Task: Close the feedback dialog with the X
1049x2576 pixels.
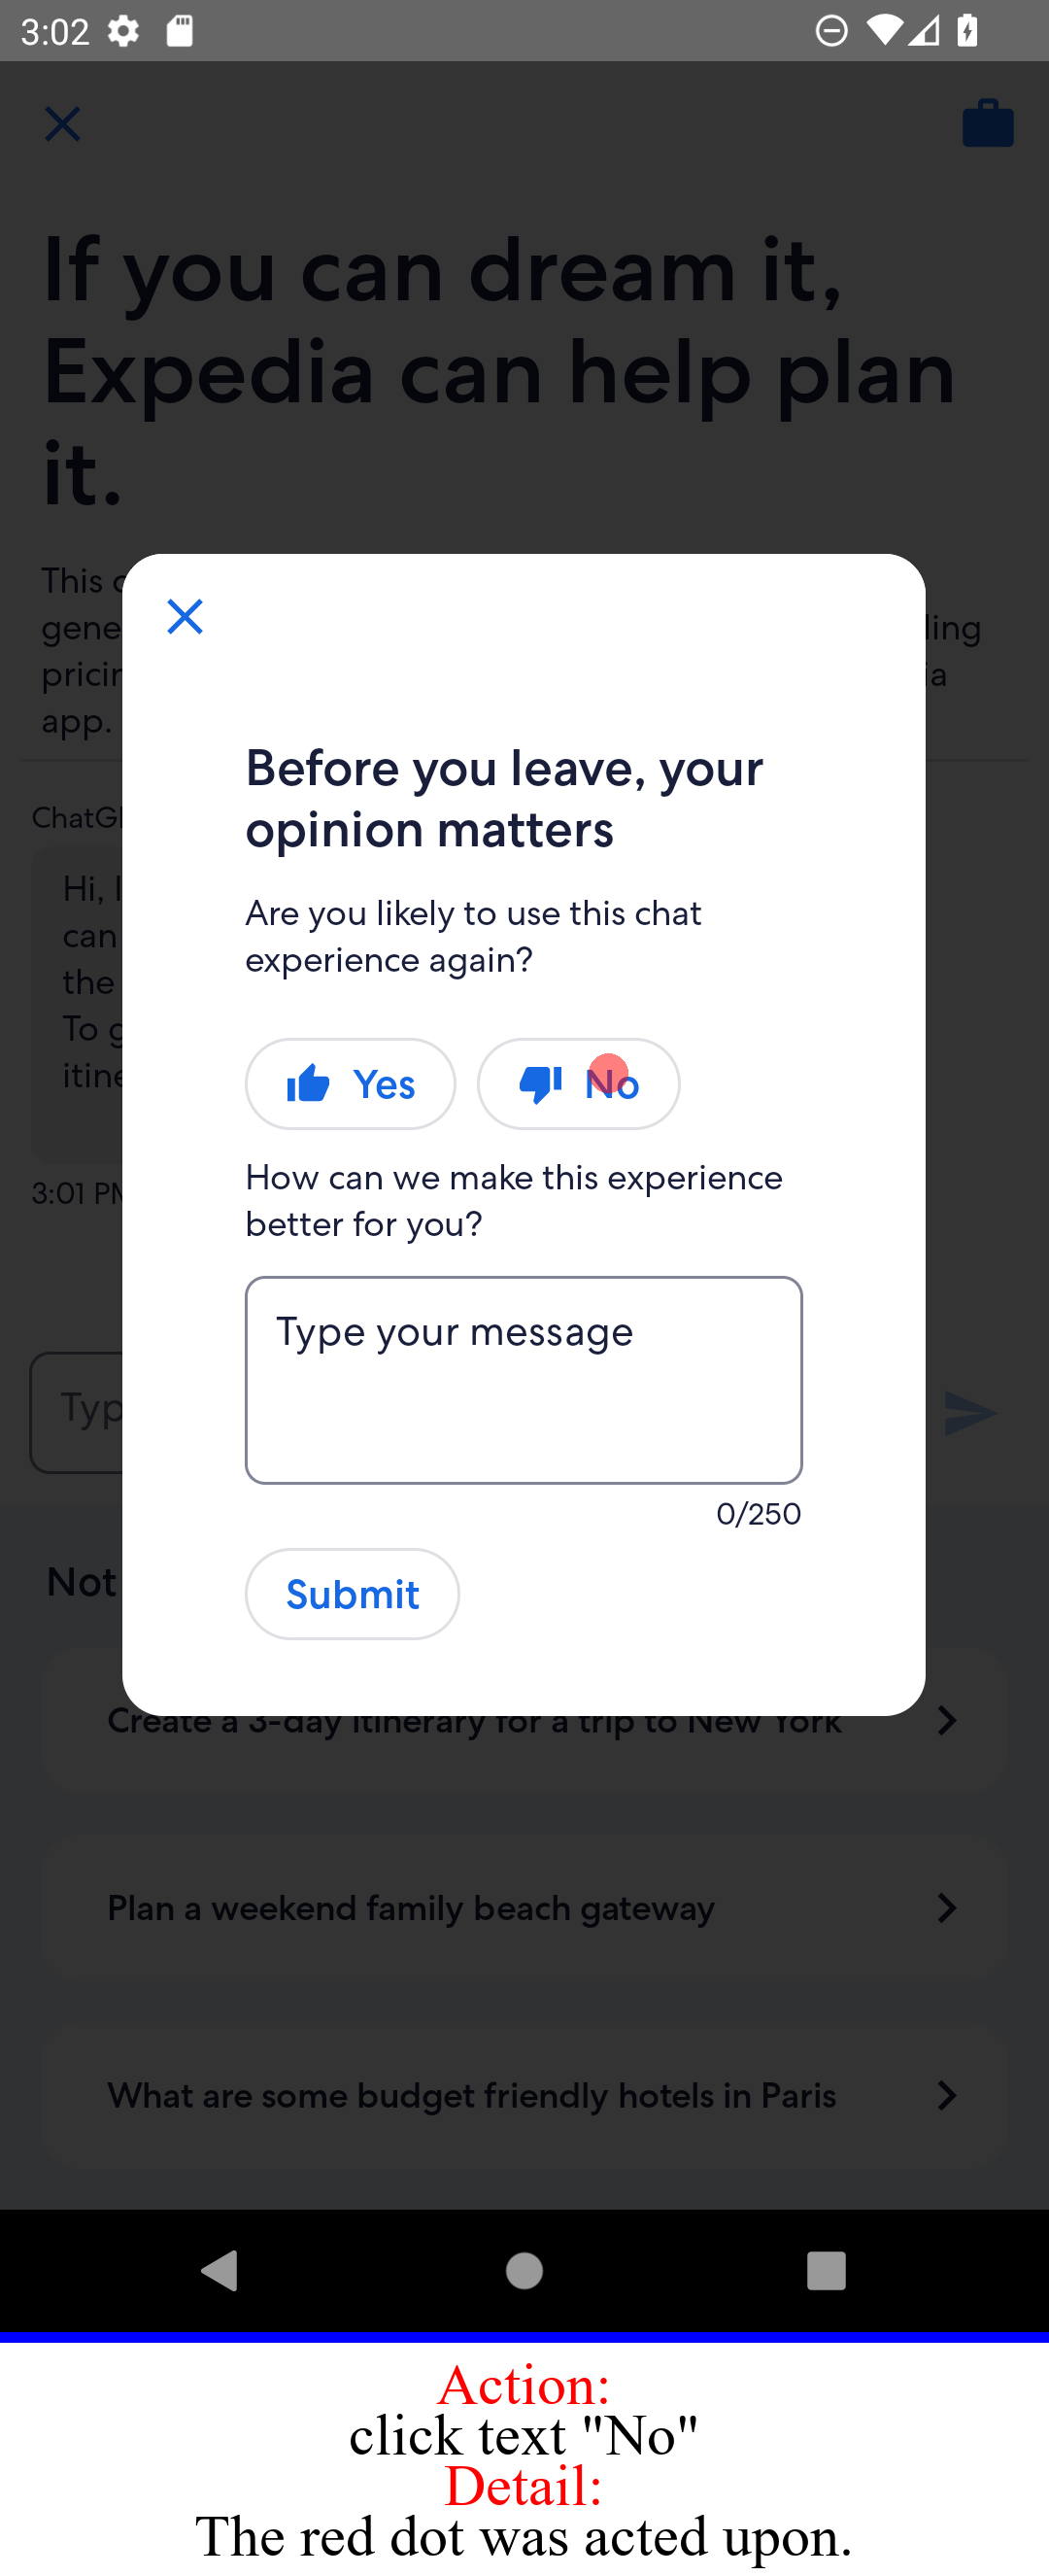Action: click(x=185, y=616)
